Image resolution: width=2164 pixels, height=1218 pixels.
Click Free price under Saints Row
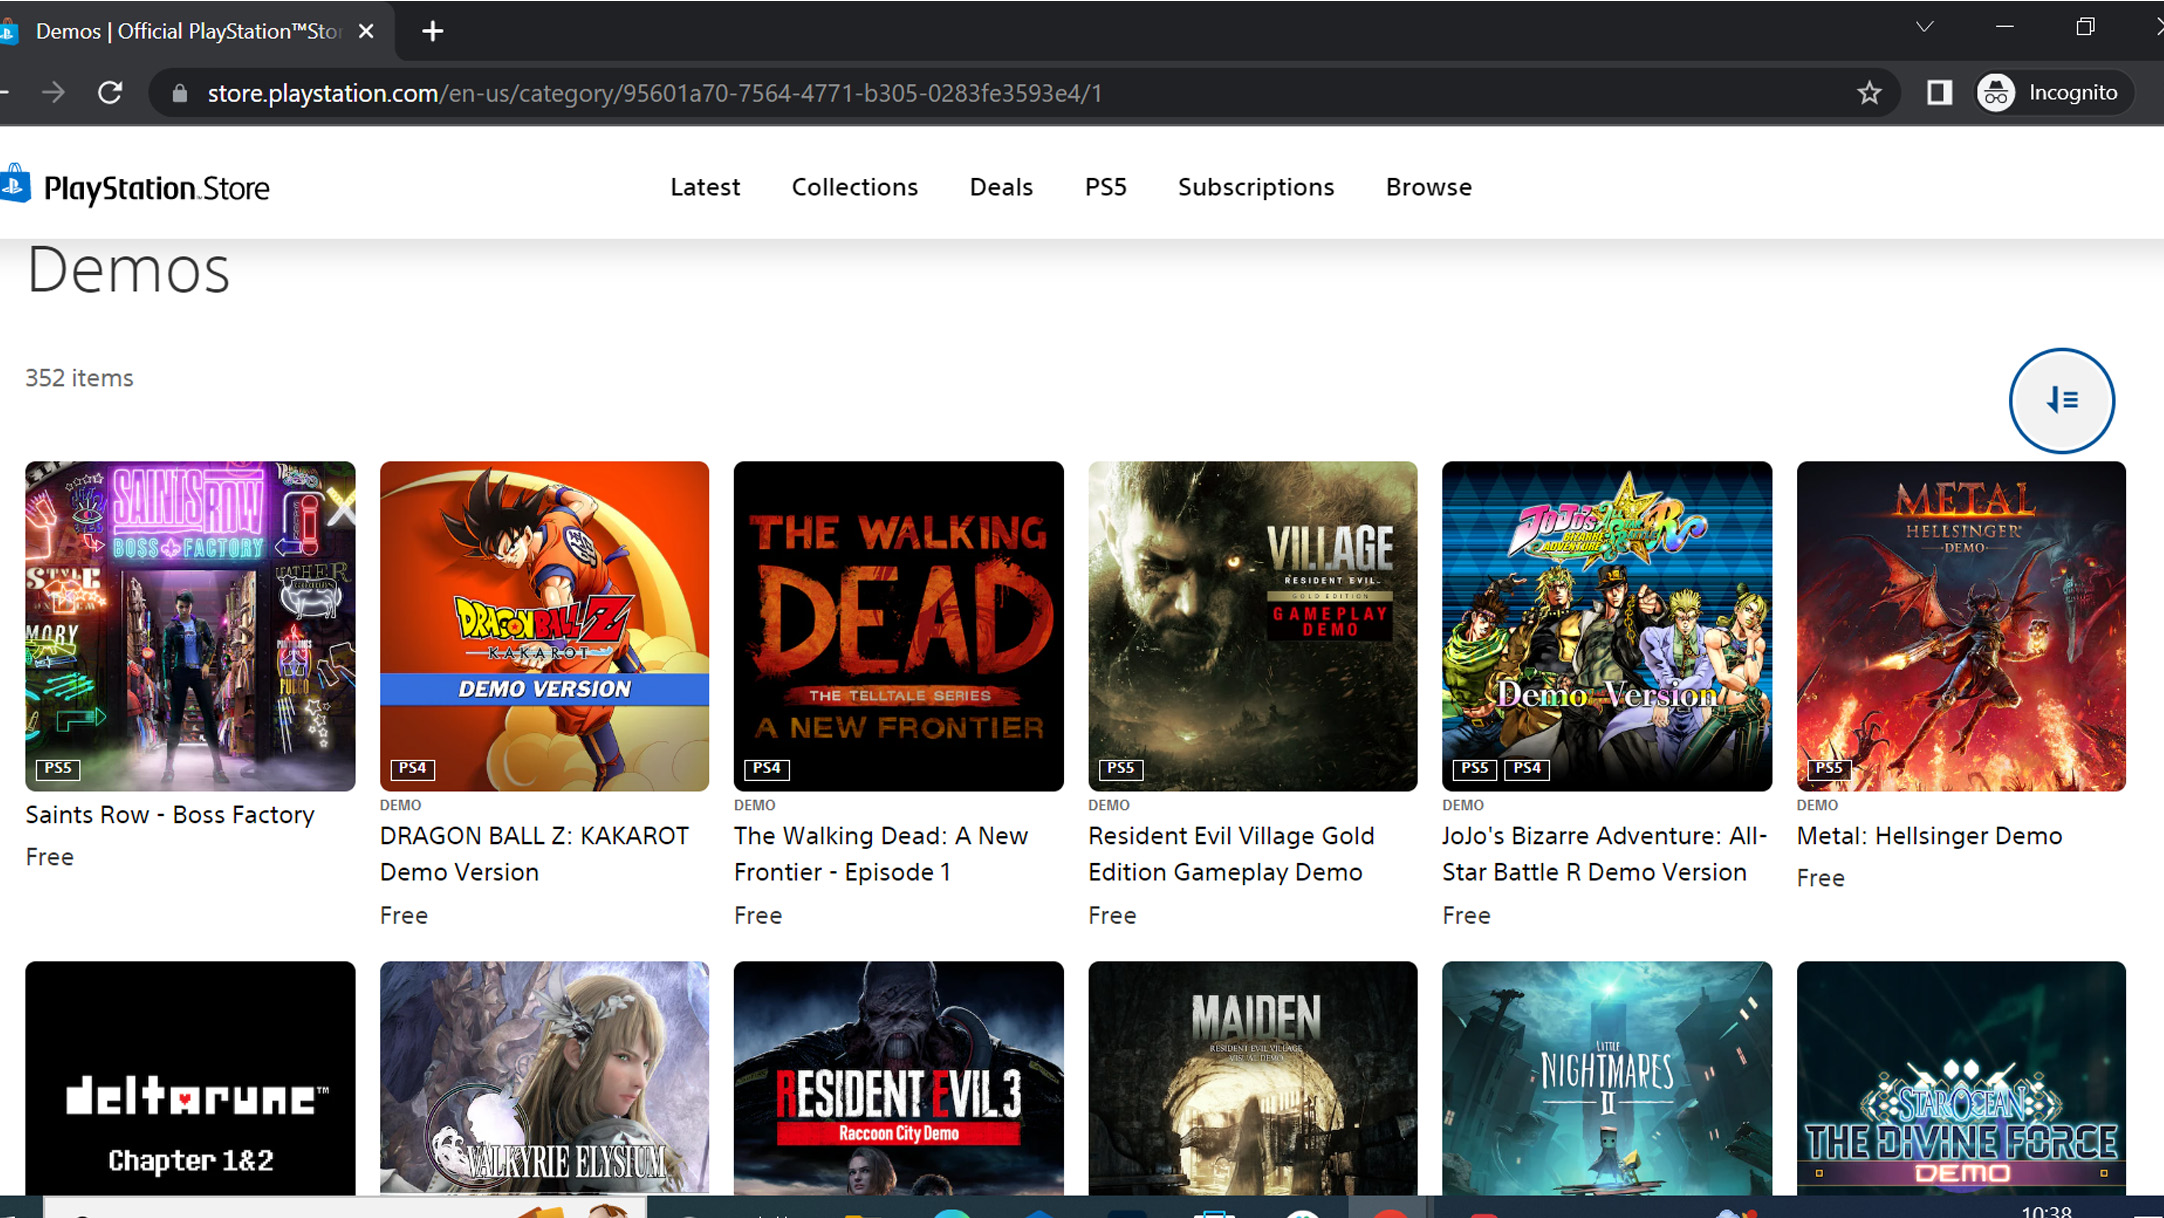[x=49, y=857]
